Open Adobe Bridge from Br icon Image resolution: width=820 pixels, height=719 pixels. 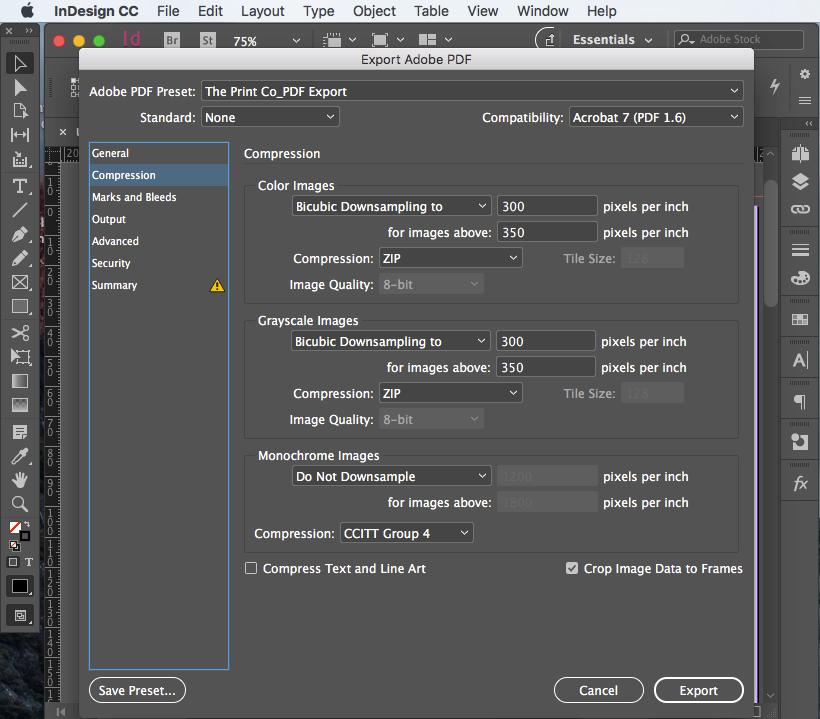pos(172,40)
